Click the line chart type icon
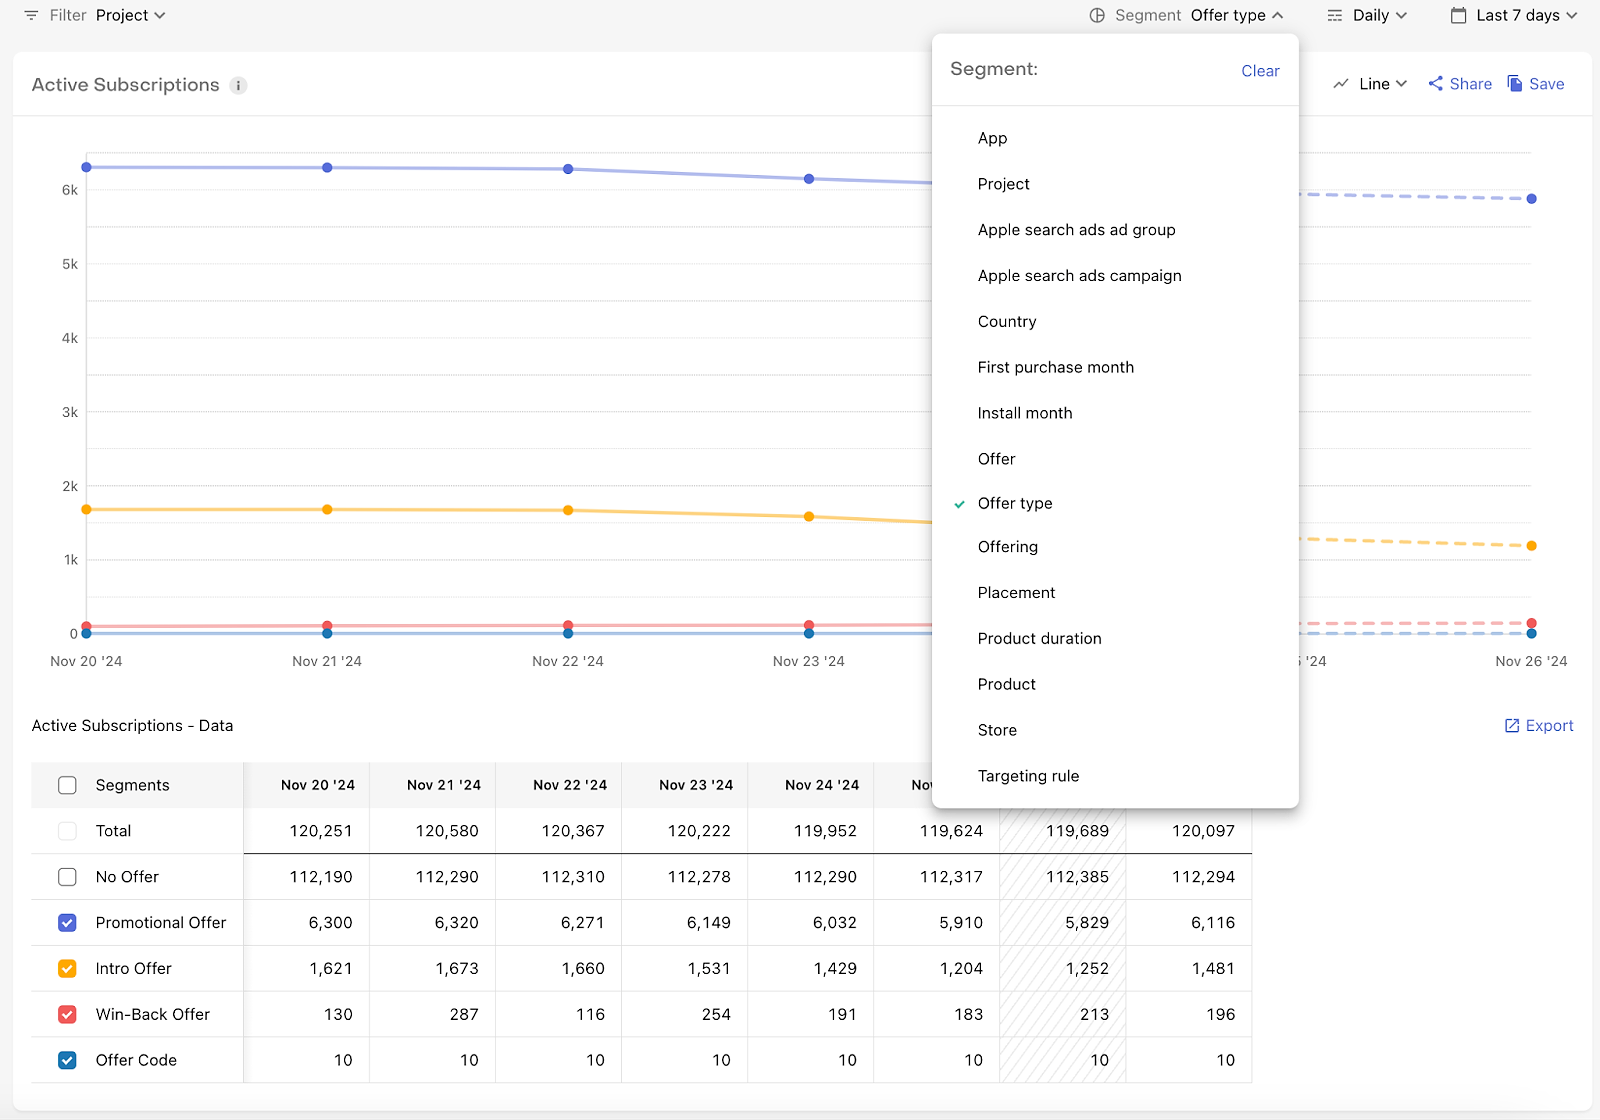 point(1341,84)
